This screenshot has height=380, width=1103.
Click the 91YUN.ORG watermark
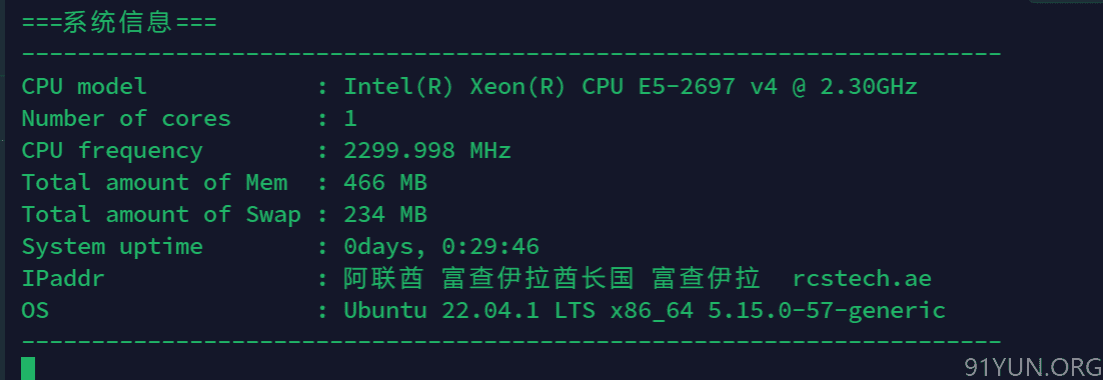pos(1032,367)
